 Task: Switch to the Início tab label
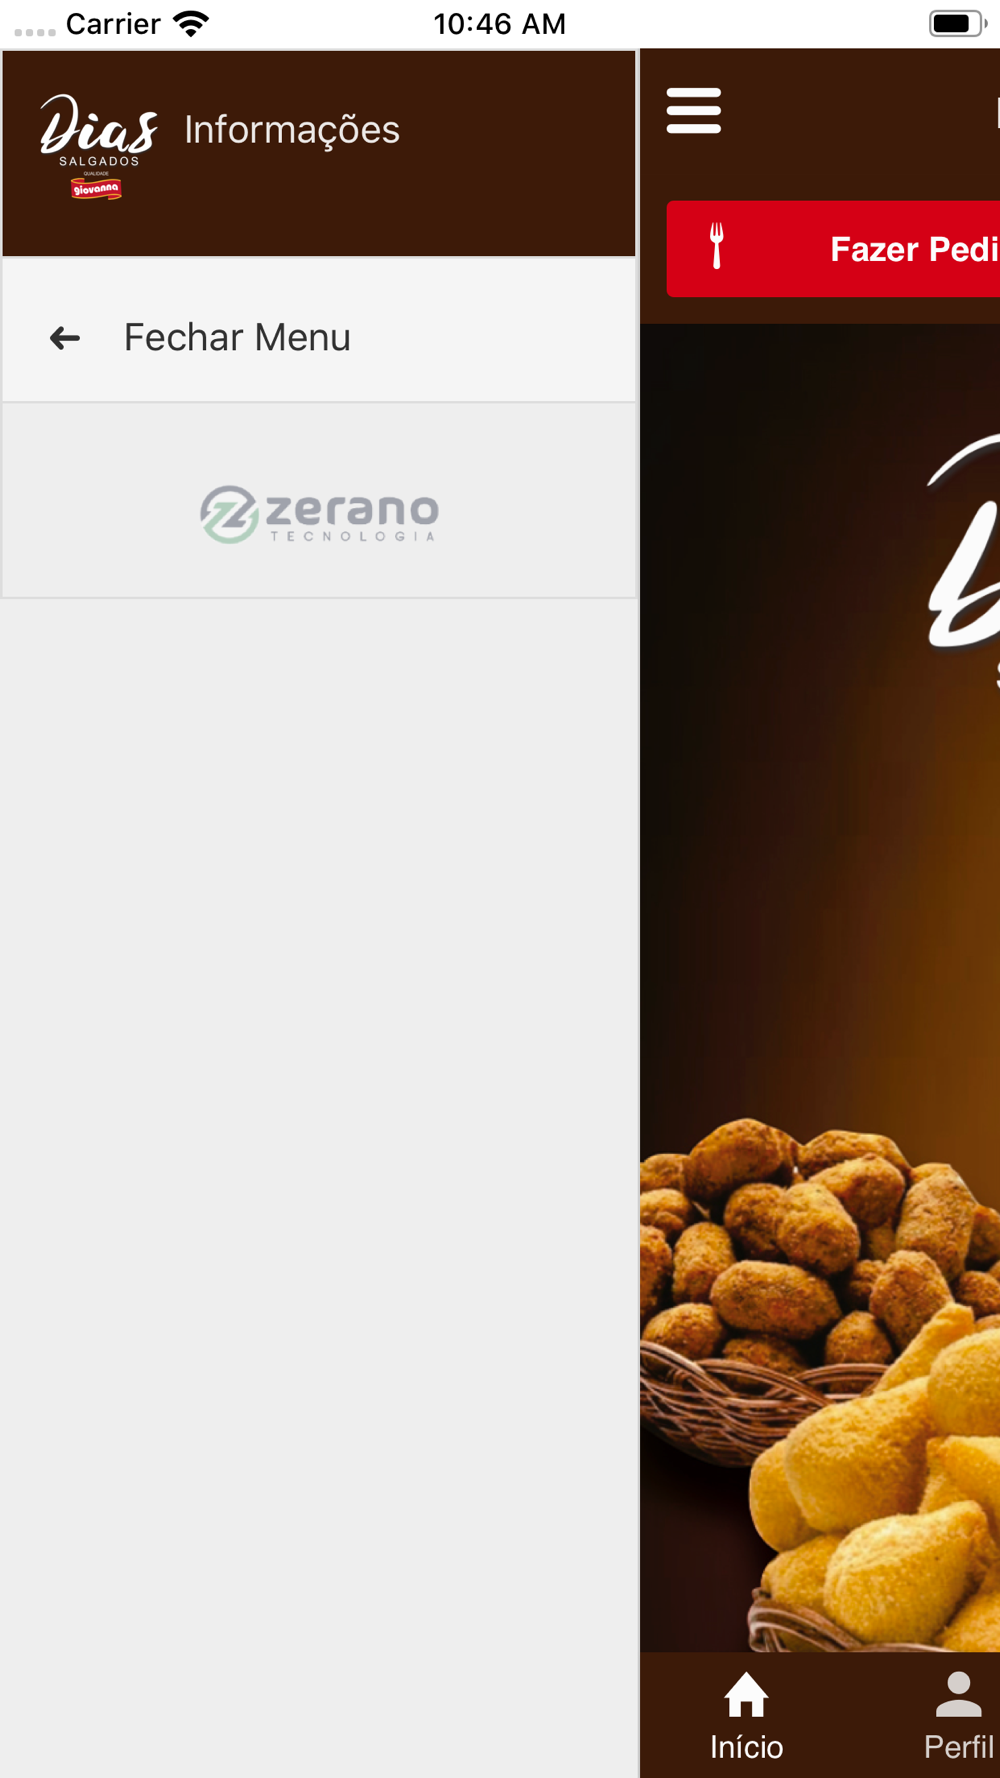tap(746, 1747)
